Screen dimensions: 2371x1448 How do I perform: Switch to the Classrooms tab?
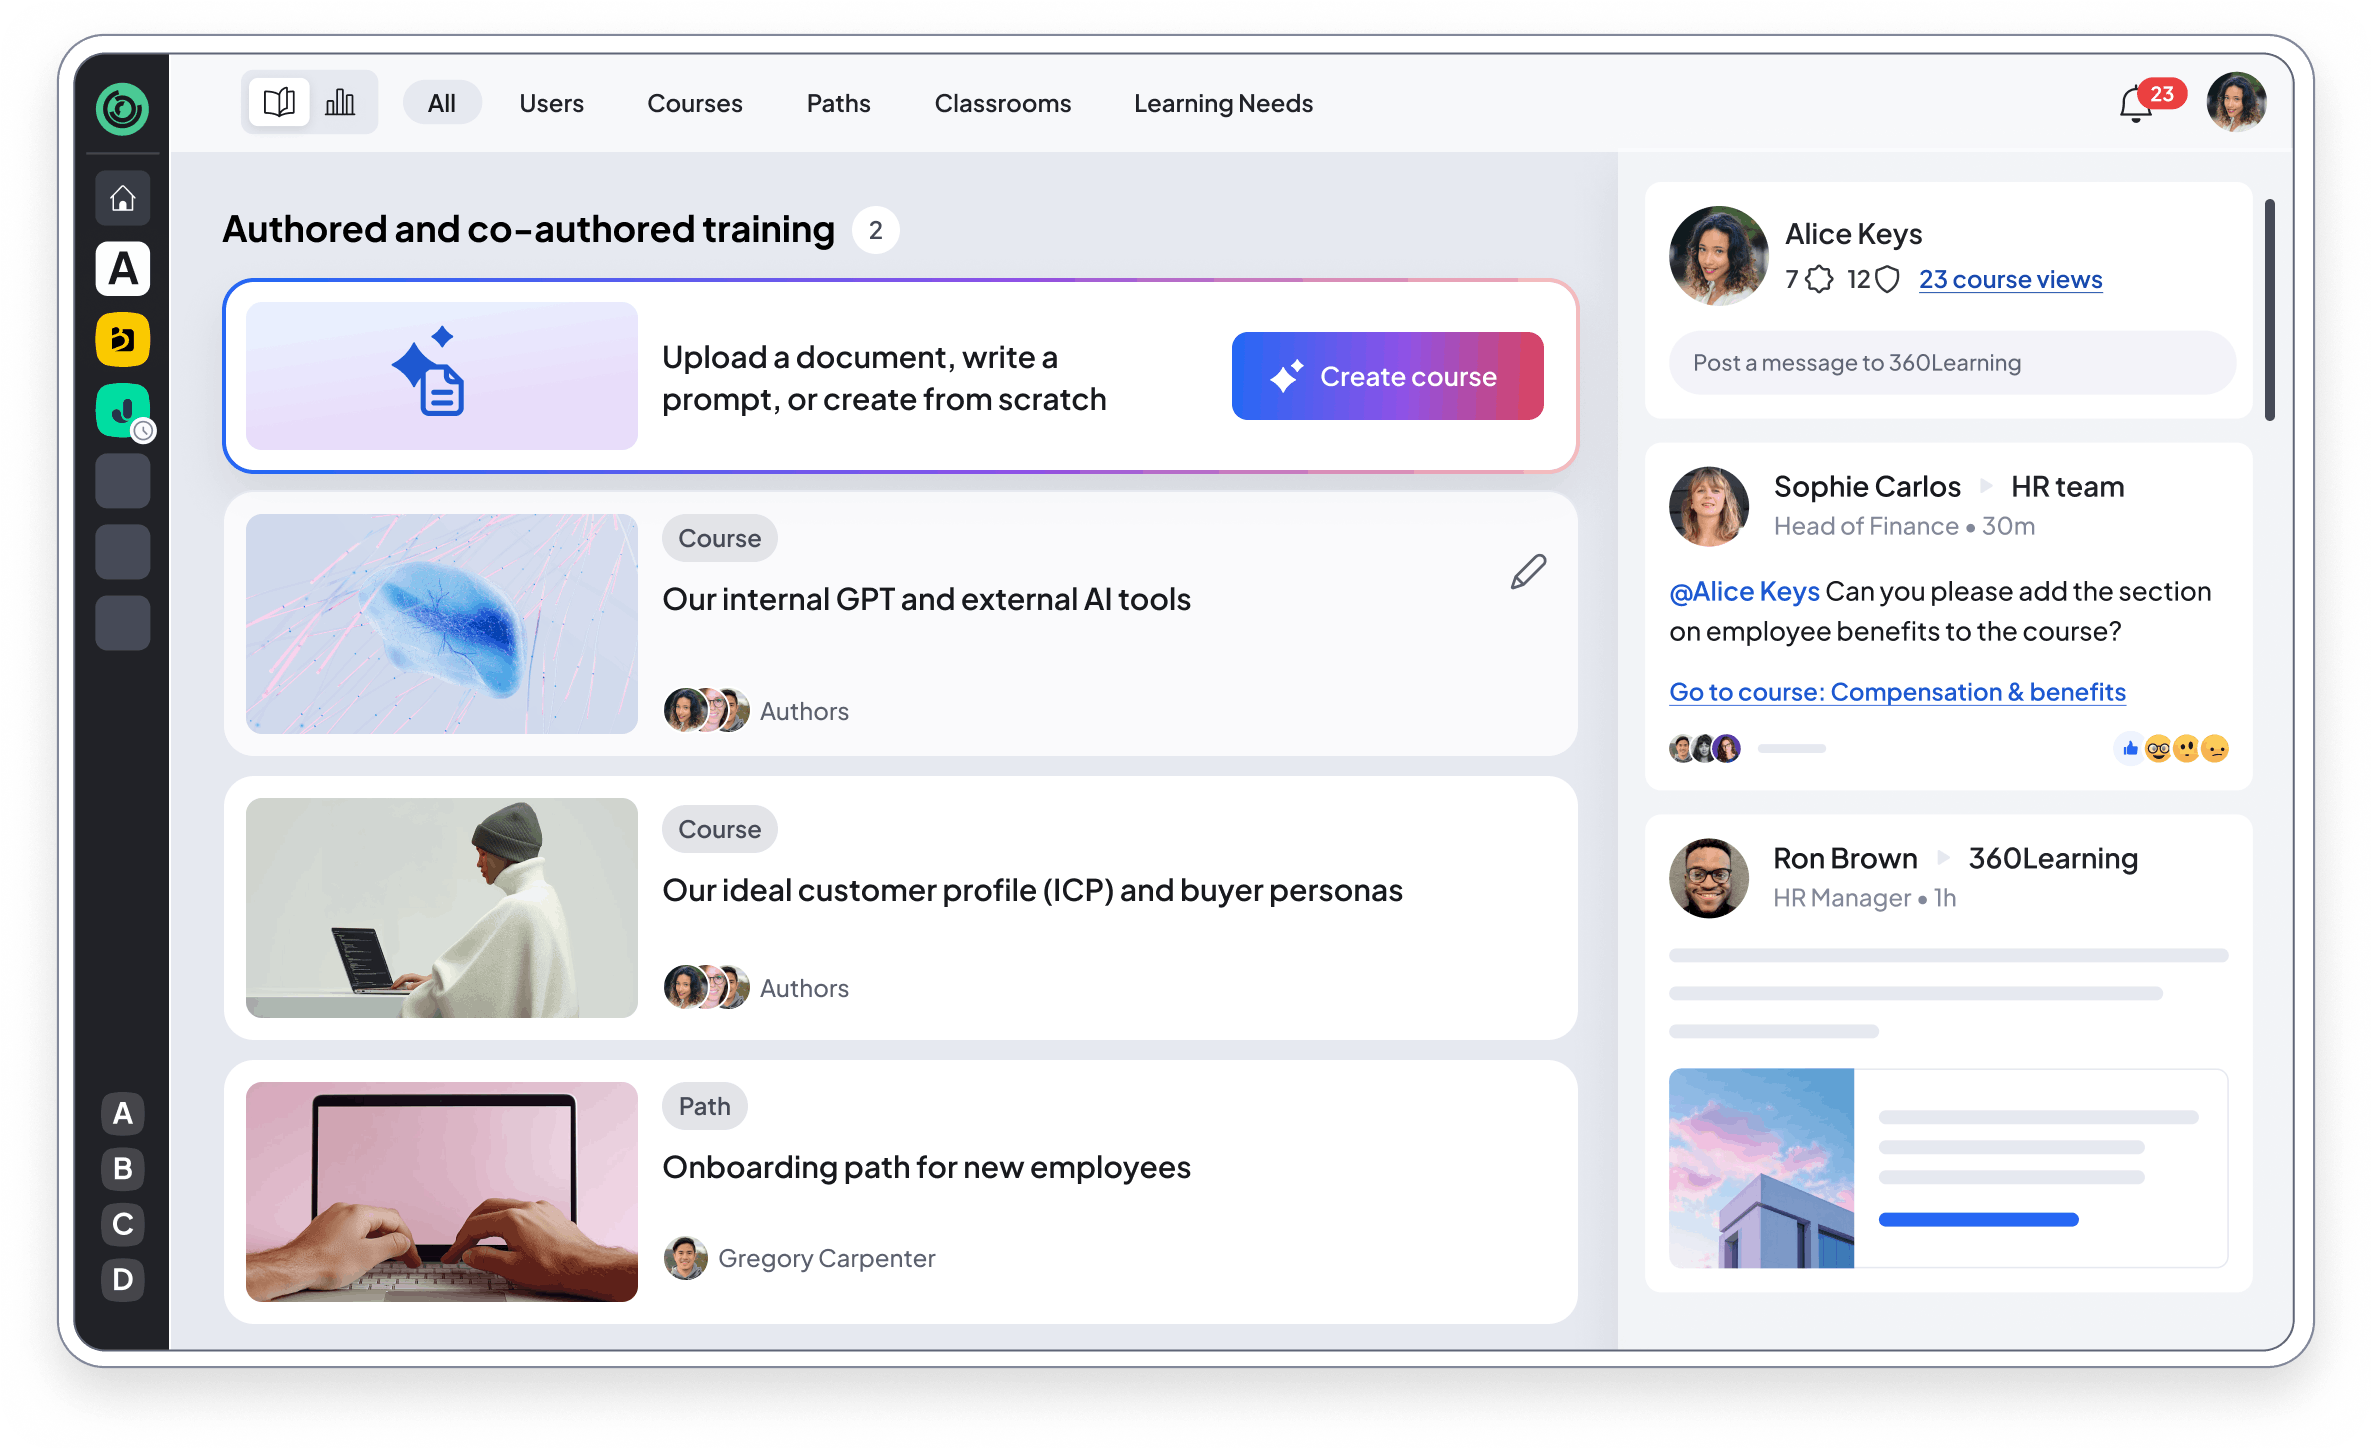pyautogui.click(x=1003, y=103)
